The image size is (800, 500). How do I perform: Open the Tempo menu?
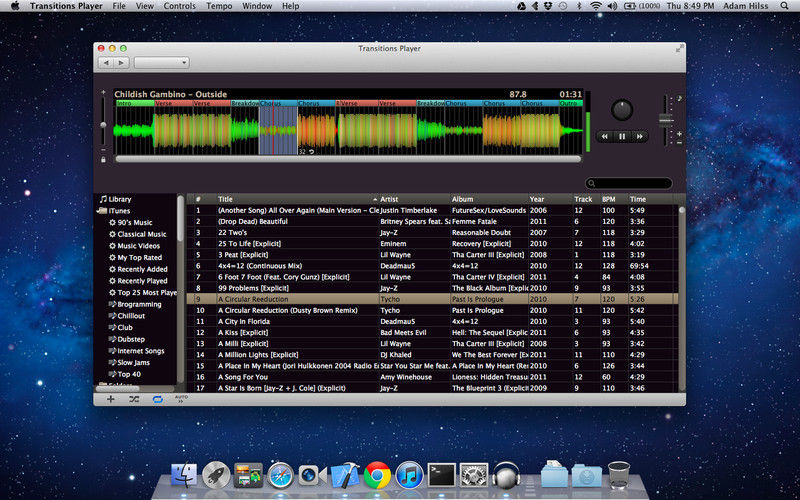pos(219,6)
